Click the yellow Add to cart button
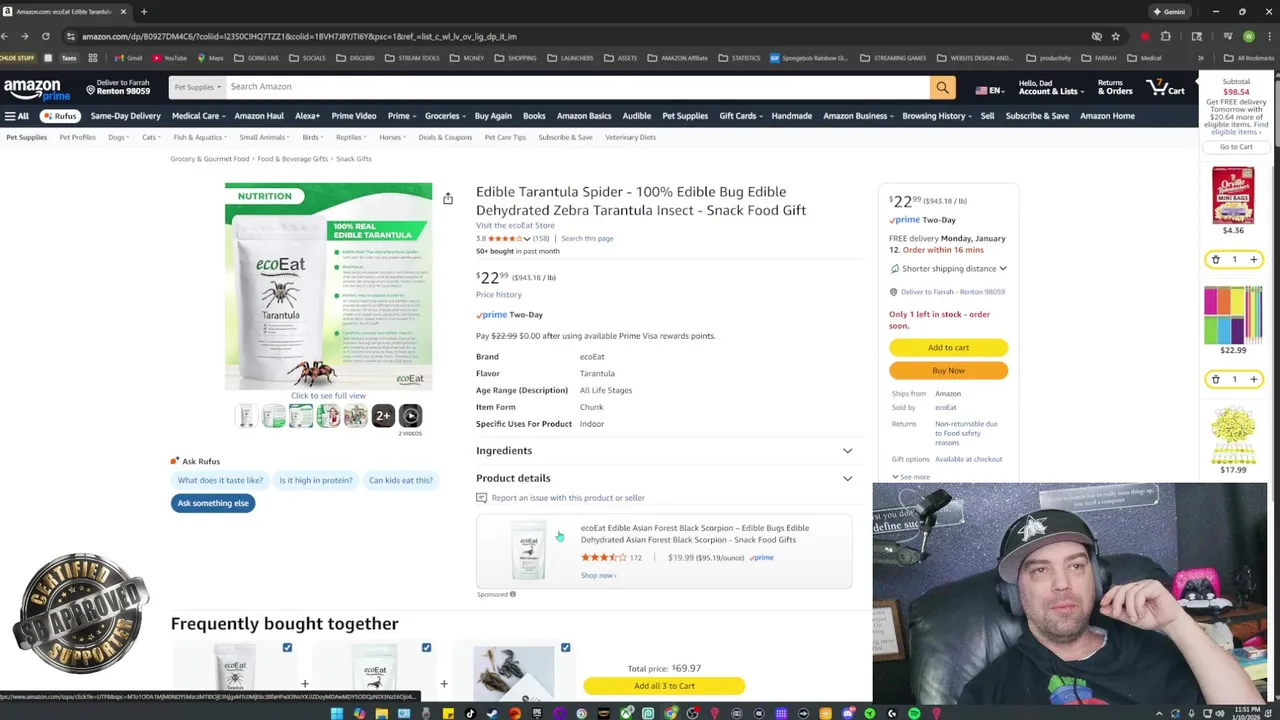This screenshot has height=720, width=1280. (948, 347)
